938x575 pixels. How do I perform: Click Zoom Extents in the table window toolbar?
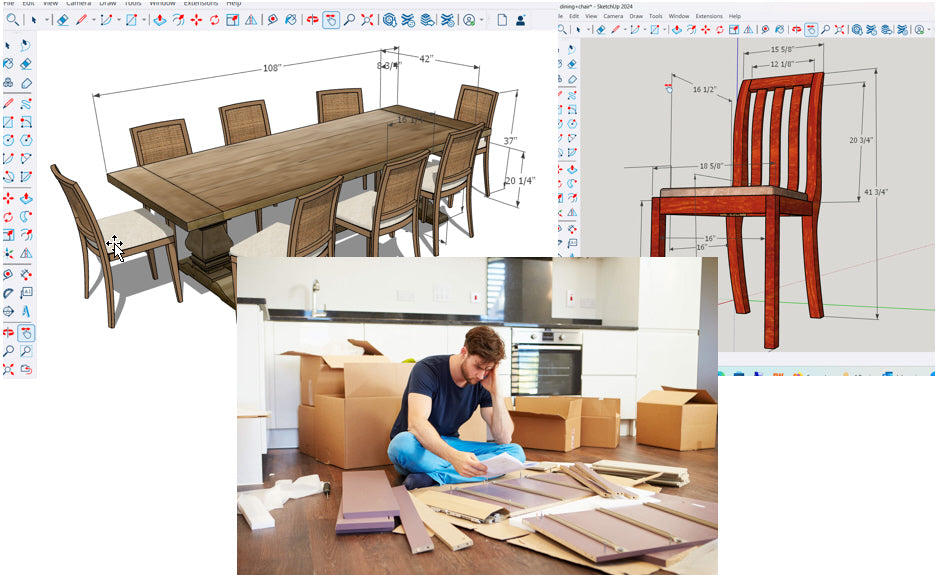coord(367,20)
